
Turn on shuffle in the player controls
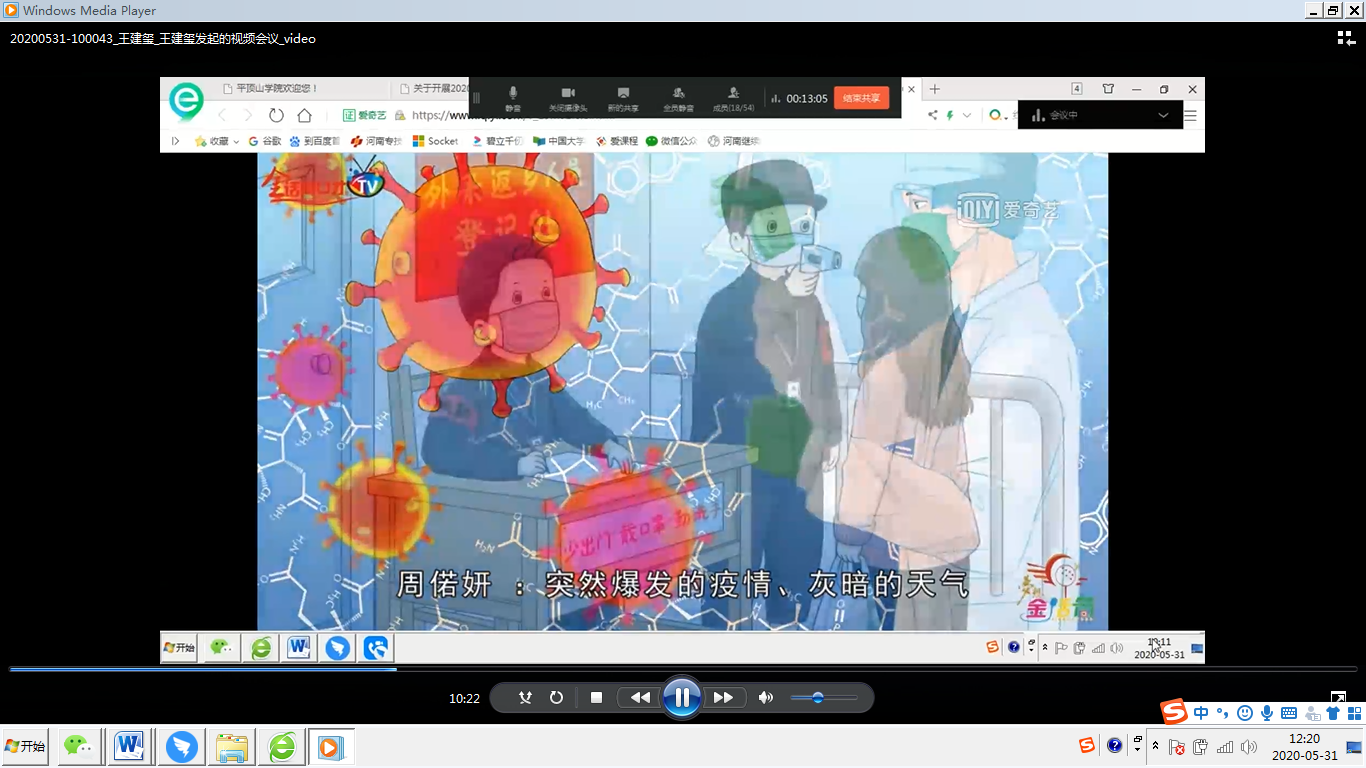pos(525,698)
